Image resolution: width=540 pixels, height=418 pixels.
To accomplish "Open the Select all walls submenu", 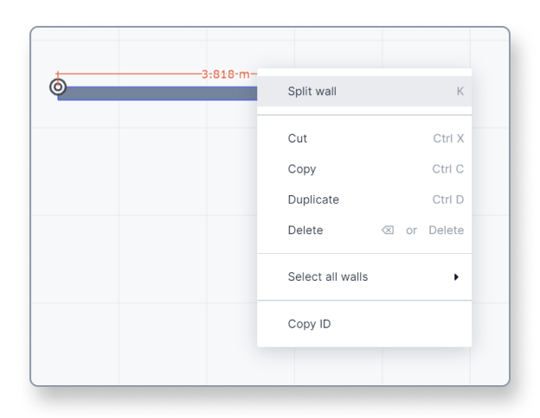I will 364,277.
